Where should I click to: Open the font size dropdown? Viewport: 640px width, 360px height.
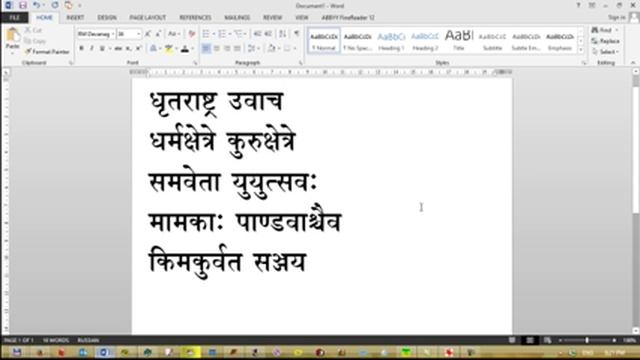coord(138,34)
